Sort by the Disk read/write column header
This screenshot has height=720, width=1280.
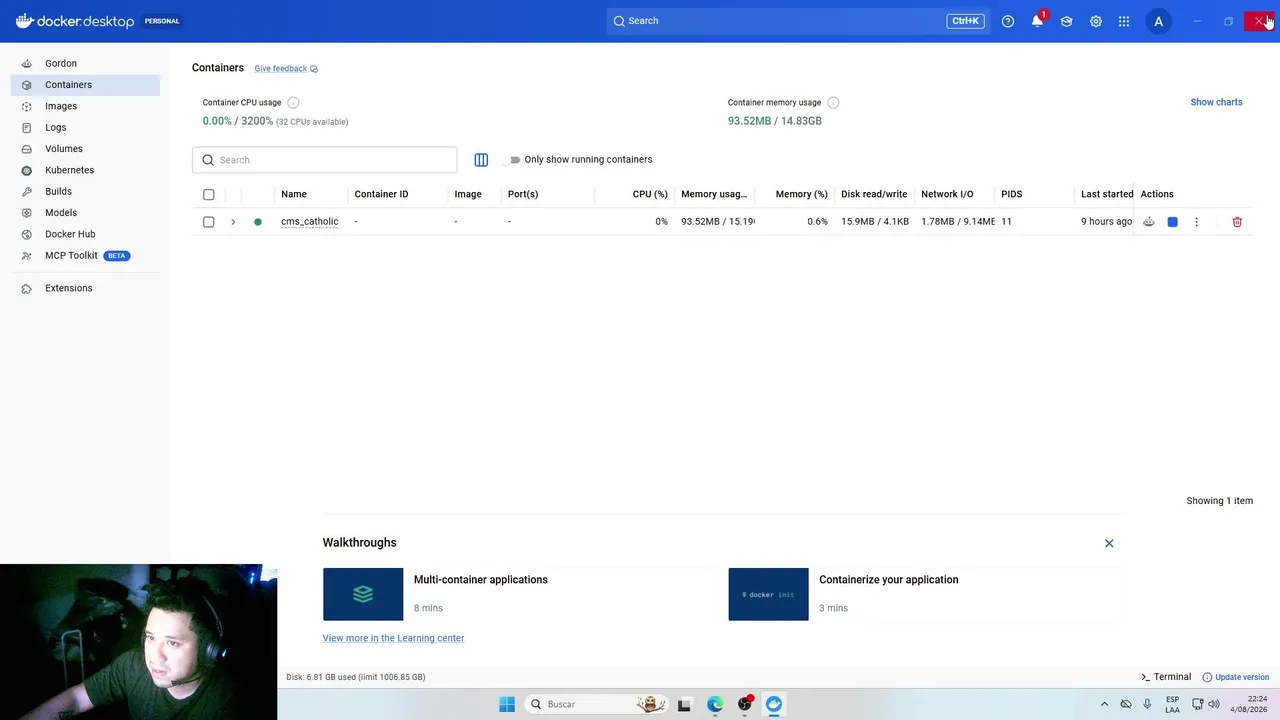[x=874, y=194]
